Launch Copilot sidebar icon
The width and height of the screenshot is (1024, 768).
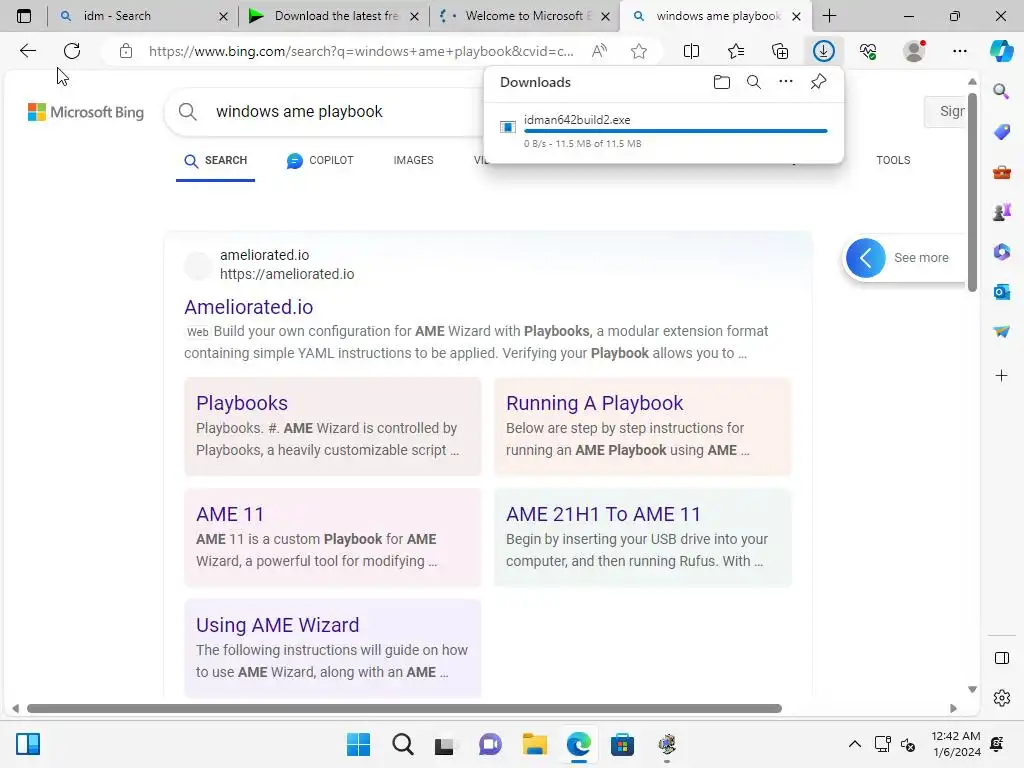(x=1001, y=51)
